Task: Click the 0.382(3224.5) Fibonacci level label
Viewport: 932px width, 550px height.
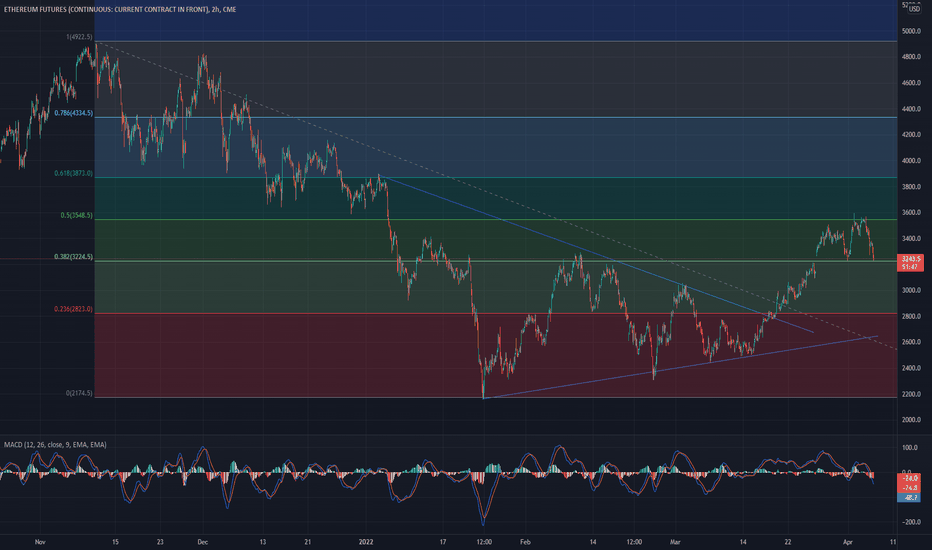Action: coord(74,257)
